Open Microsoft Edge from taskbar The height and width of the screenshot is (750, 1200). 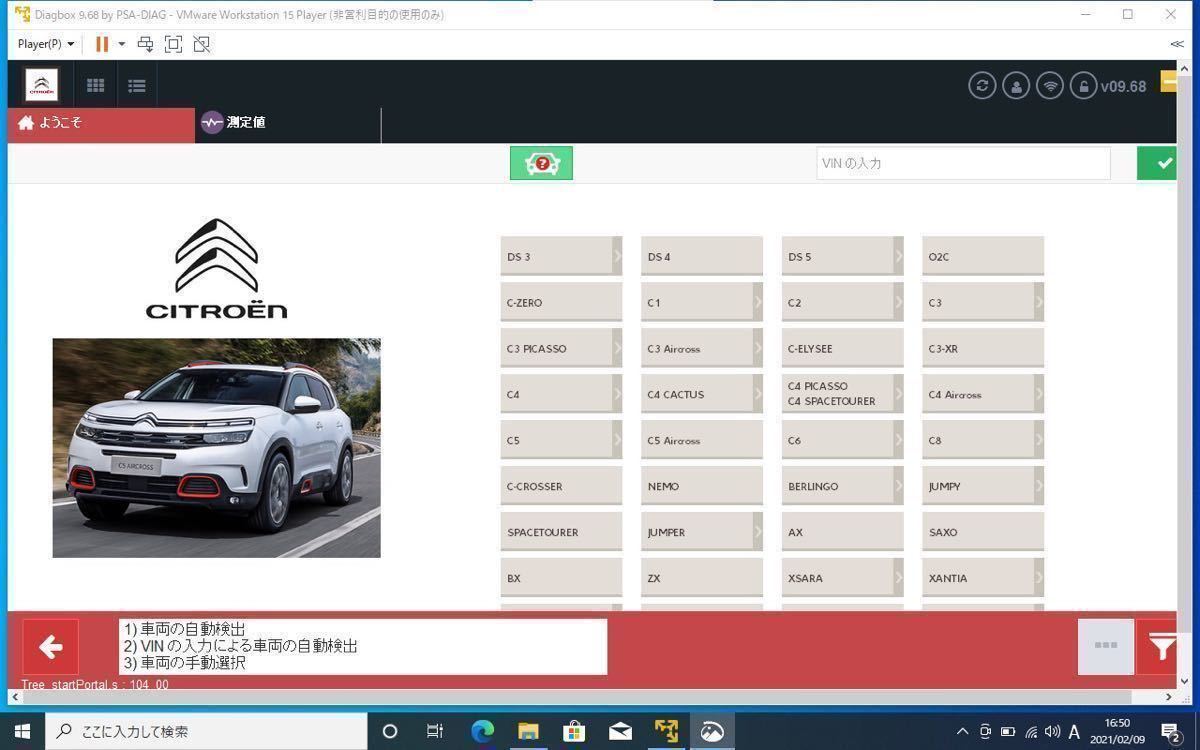pyautogui.click(x=482, y=731)
